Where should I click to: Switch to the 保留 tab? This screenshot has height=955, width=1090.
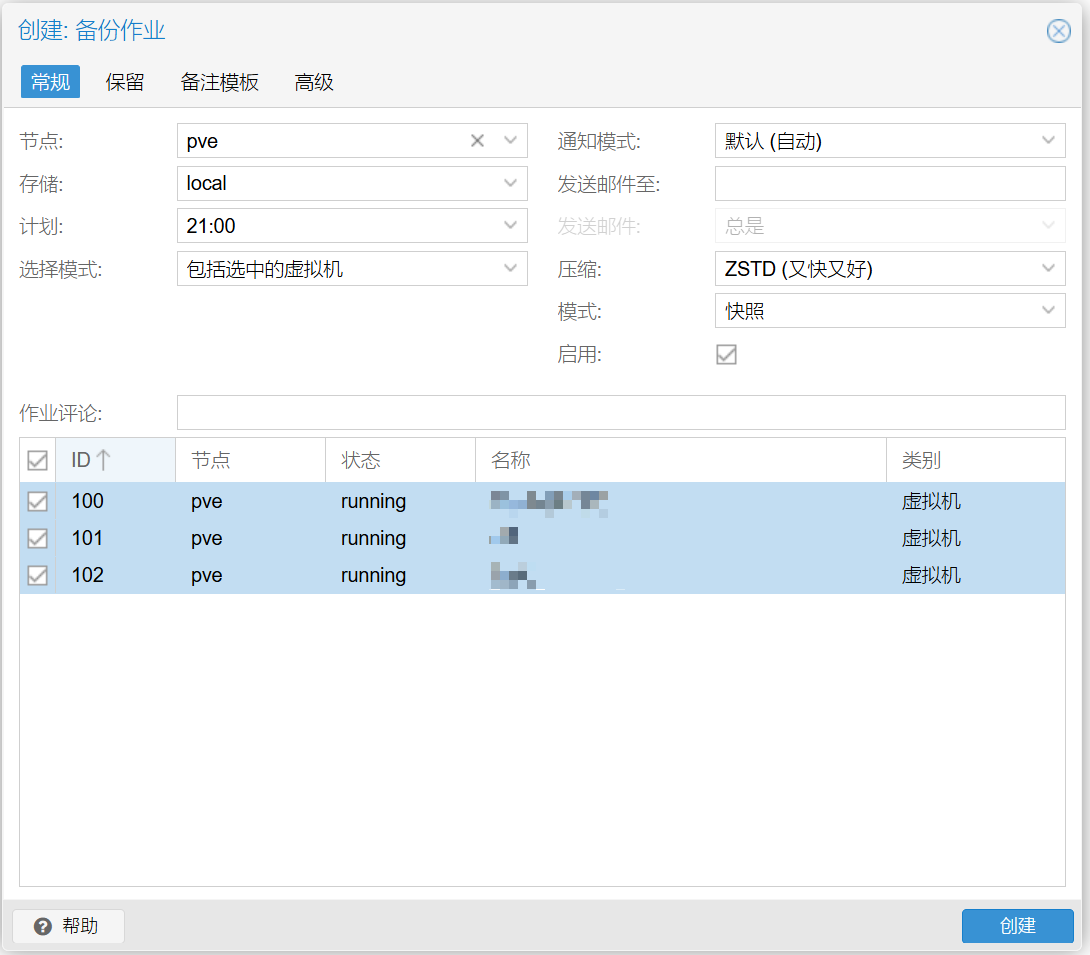[x=125, y=82]
